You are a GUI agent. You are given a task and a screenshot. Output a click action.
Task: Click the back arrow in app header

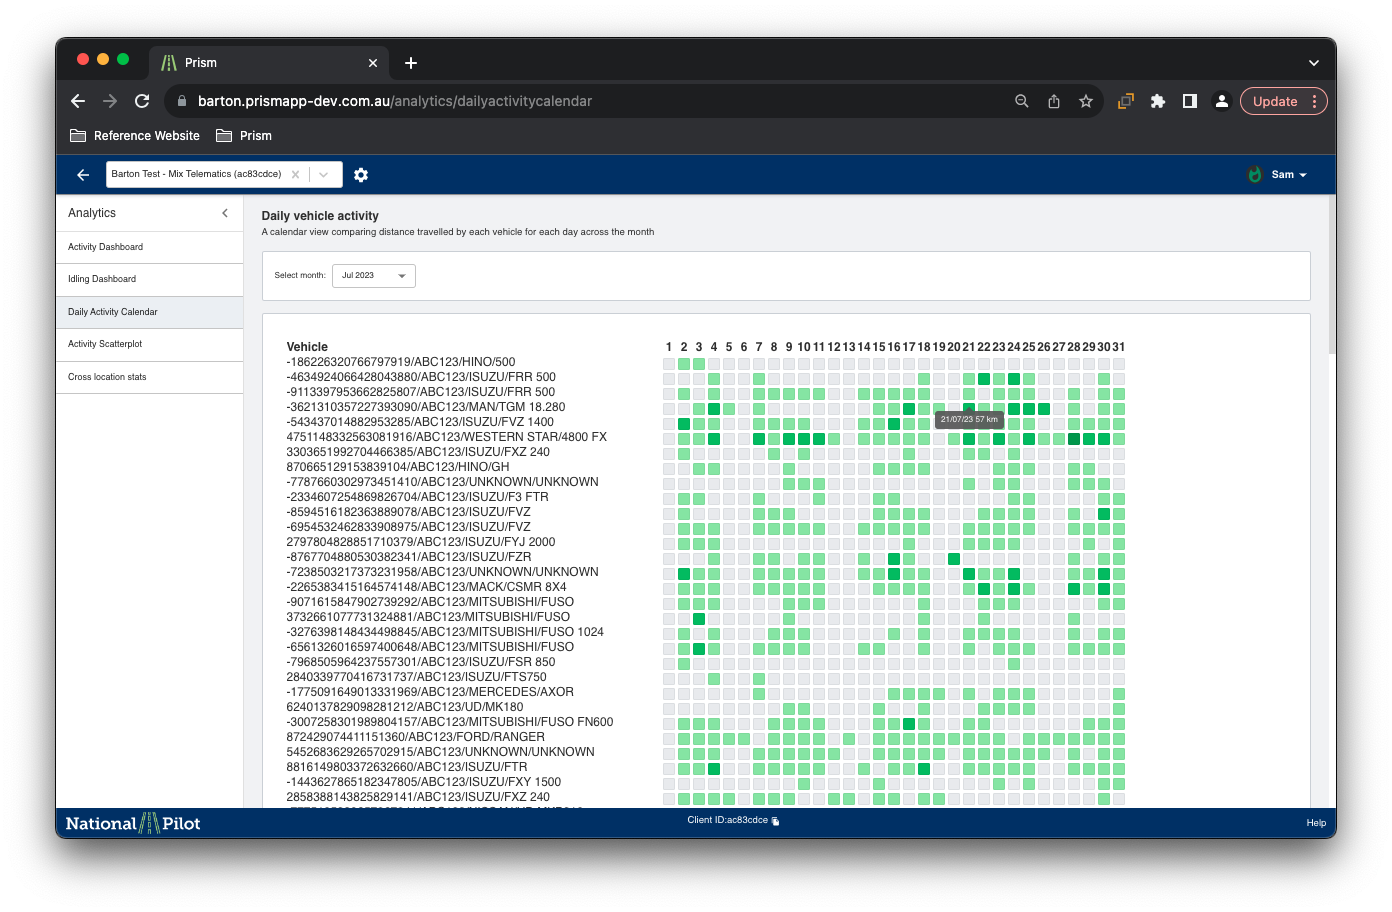[83, 175]
